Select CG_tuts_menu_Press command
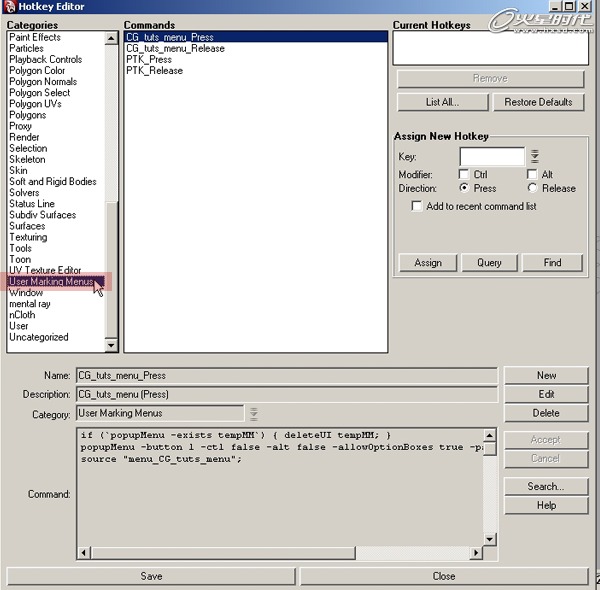The width and height of the screenshot is (600, 590). [x=256, y=37]
